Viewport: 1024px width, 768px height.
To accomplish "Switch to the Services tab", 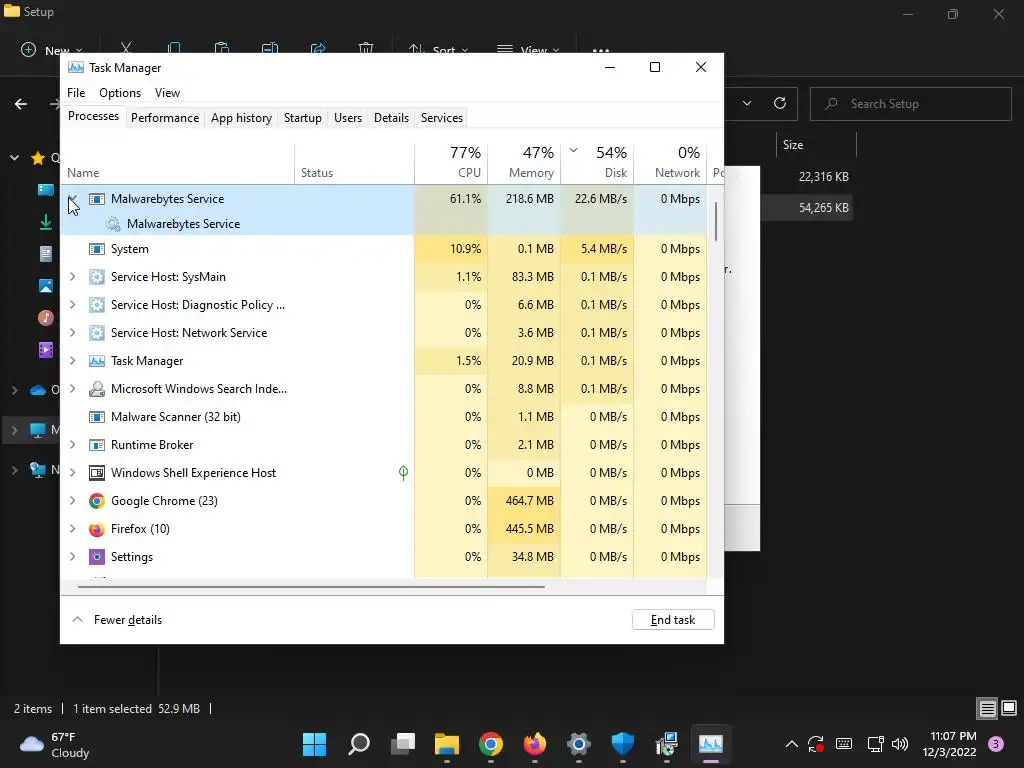I will coord(441,118).
